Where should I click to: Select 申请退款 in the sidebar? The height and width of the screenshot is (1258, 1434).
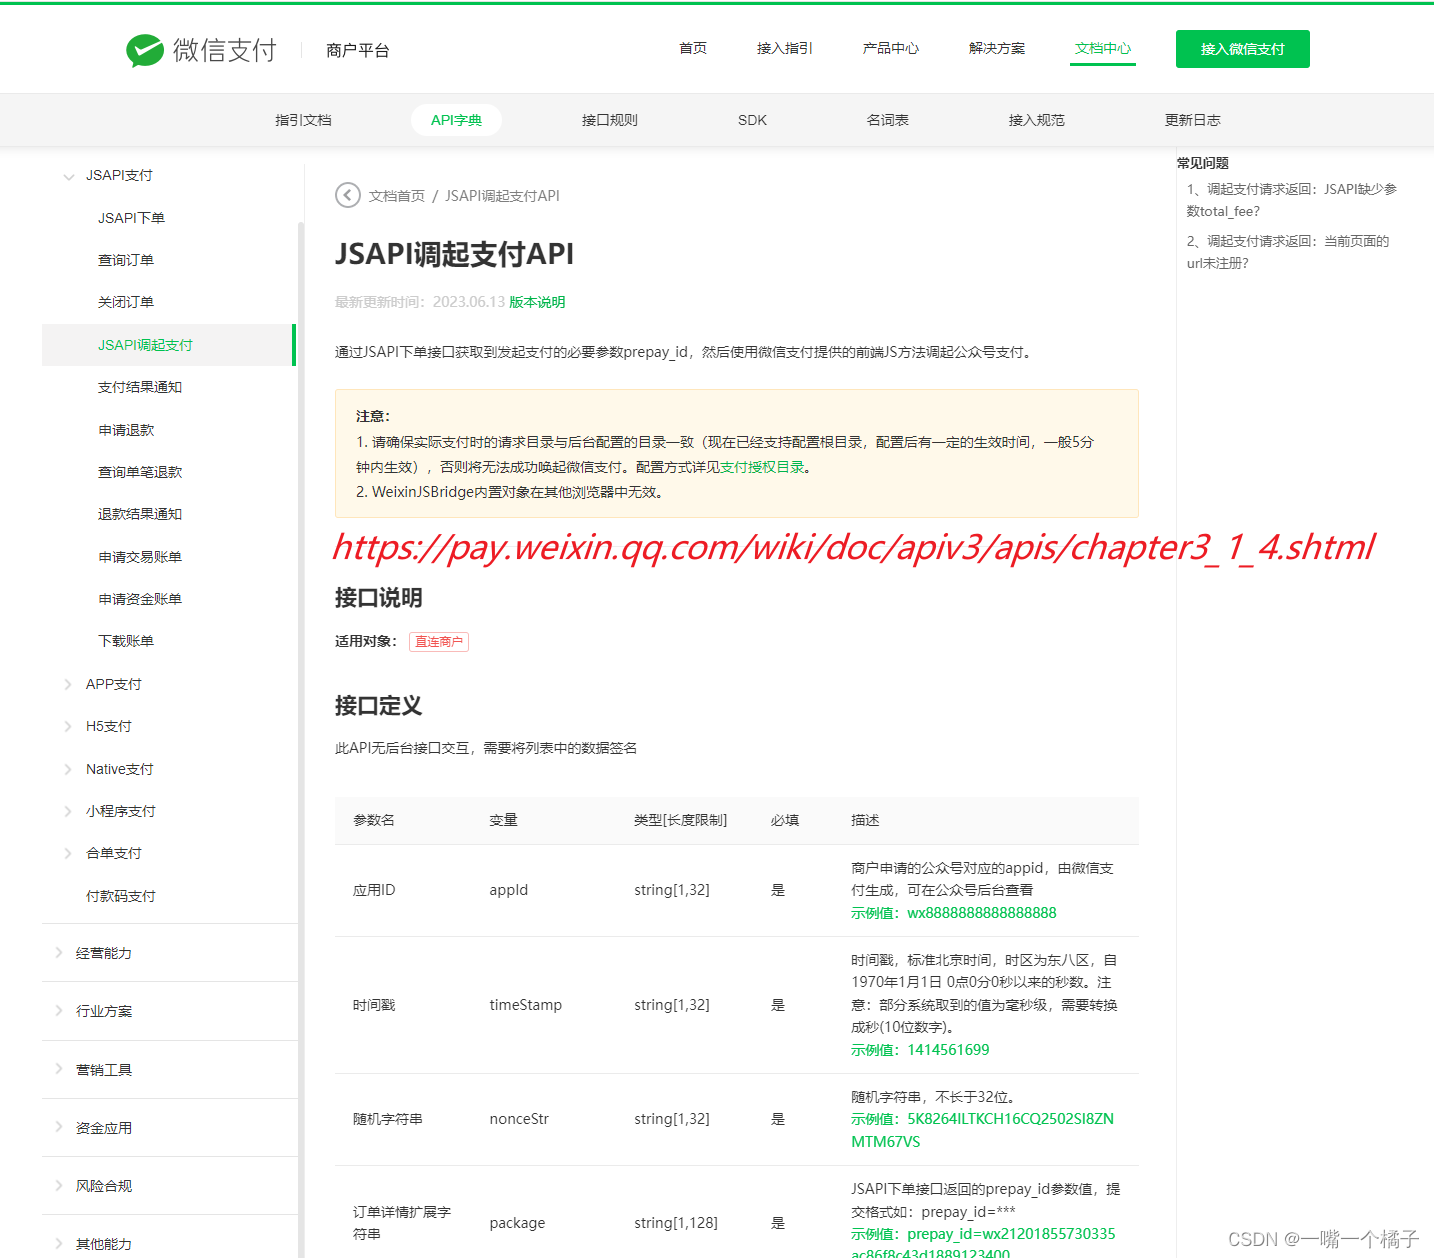pos(127,429)
